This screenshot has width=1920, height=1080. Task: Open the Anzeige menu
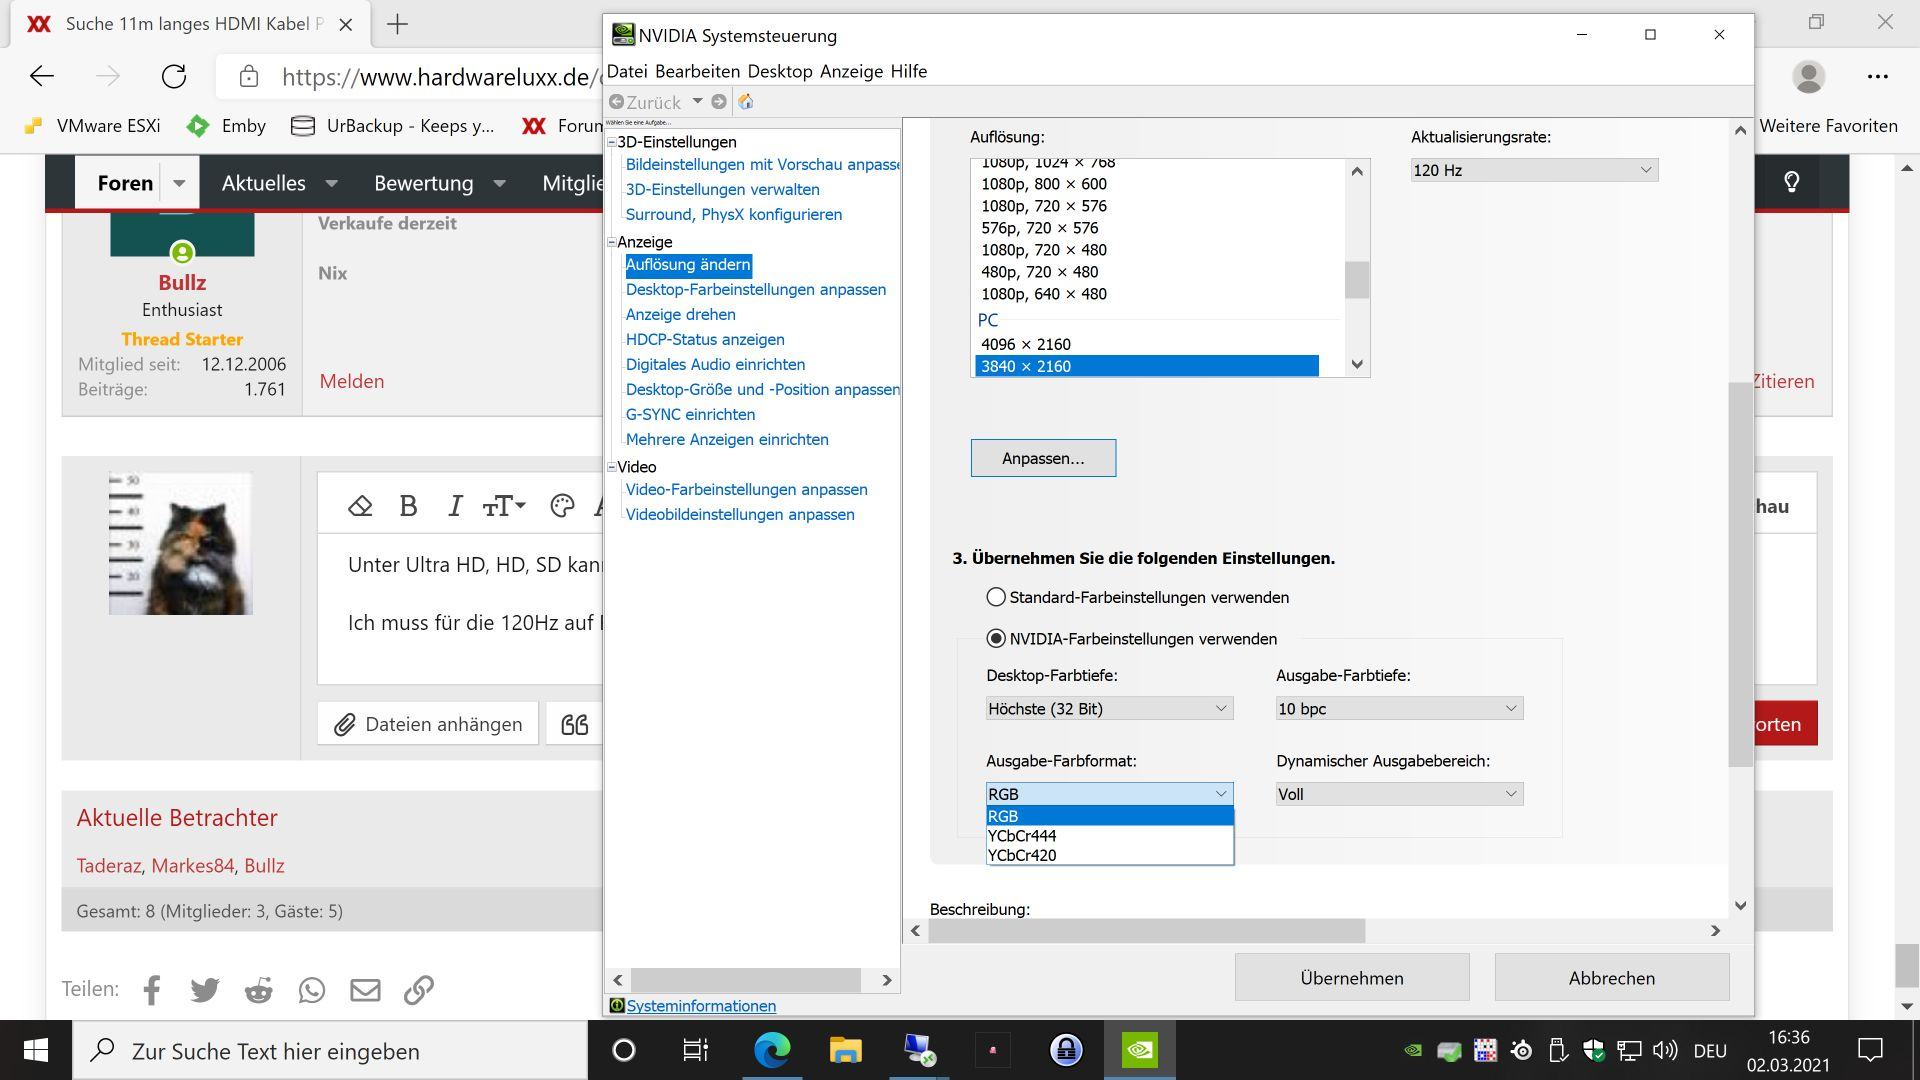pyautogui.click(x=851, y=71)
